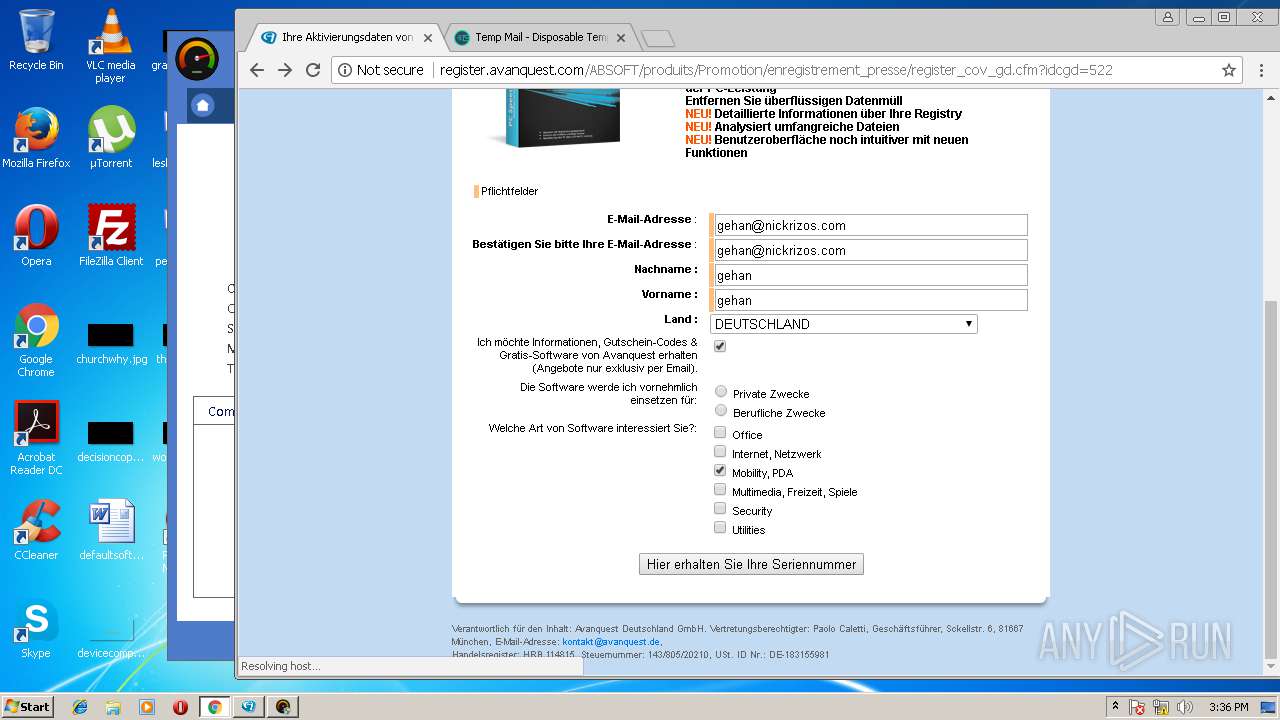The image size is (1280, 720).
Task: Click the network status tray icon
Action: click(x=1162, y=707)
